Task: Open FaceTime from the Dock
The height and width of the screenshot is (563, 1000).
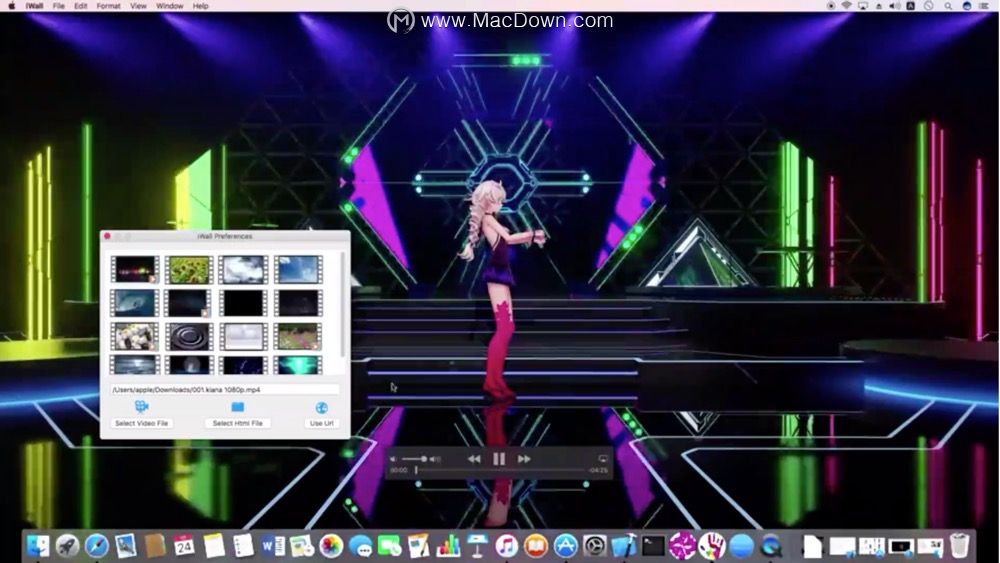Action: point(389,546)
